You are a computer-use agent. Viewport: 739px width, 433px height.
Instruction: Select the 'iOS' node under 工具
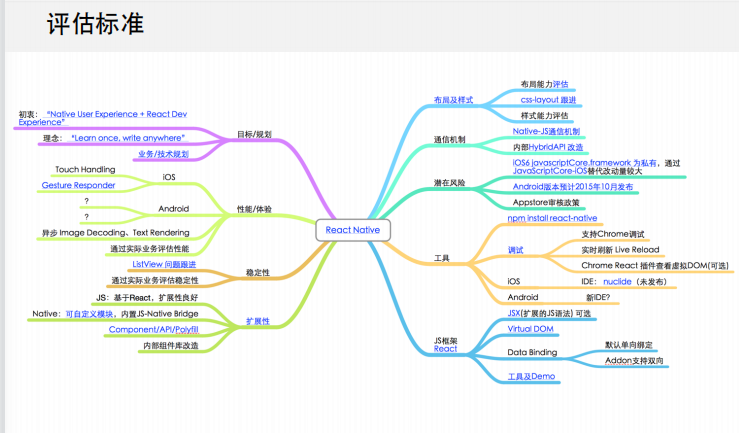[514, 281]
